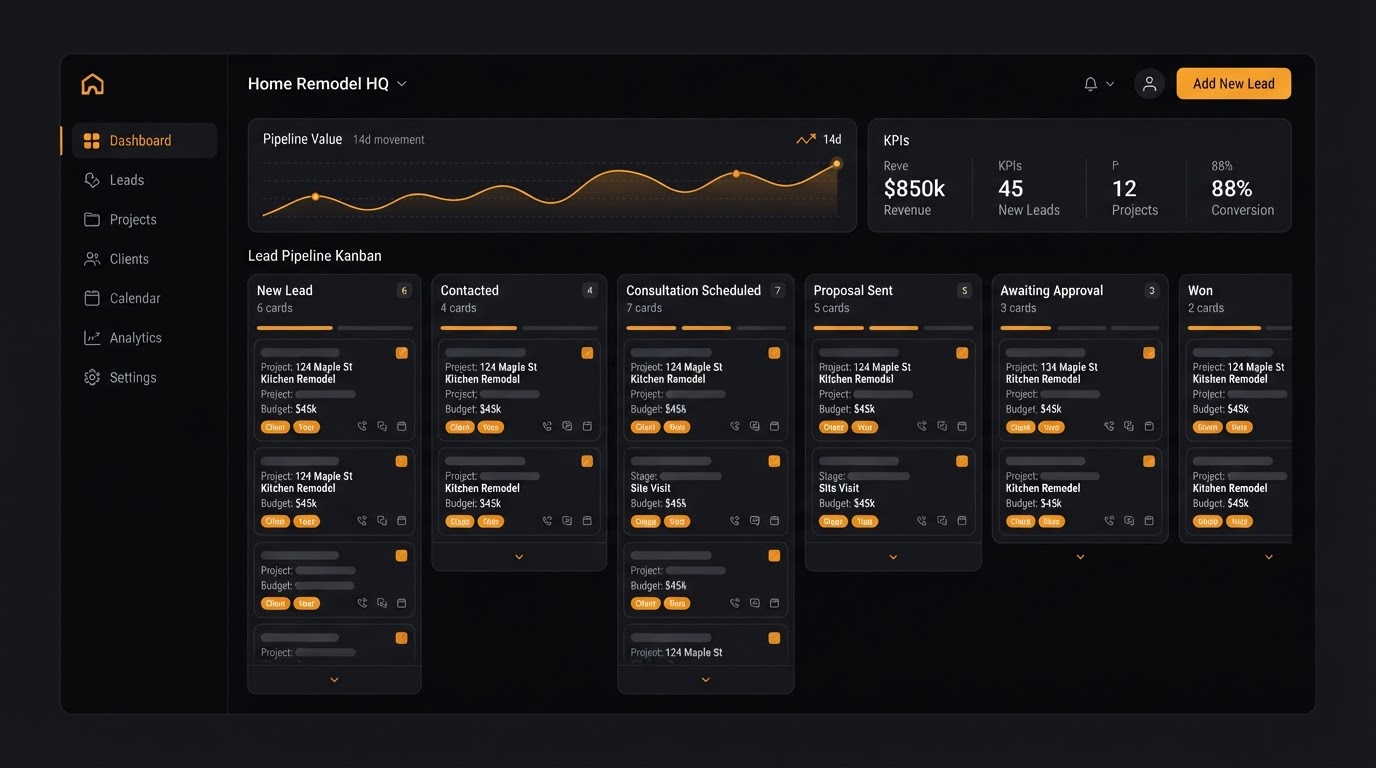Open notifications via the bell icon
This screenshot has width=1376, height=768.
(x=1091, y=84)
